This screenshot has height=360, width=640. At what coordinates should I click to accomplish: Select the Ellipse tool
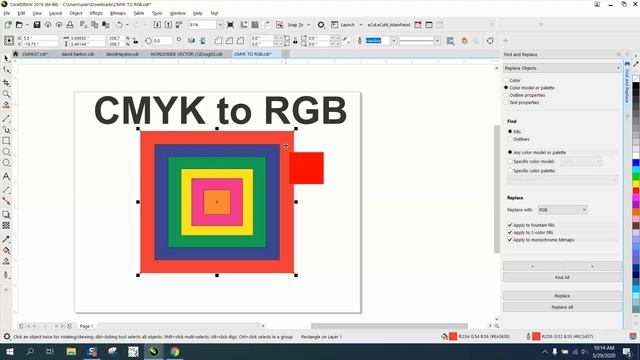pyautogui.click(x=6, y=152)
